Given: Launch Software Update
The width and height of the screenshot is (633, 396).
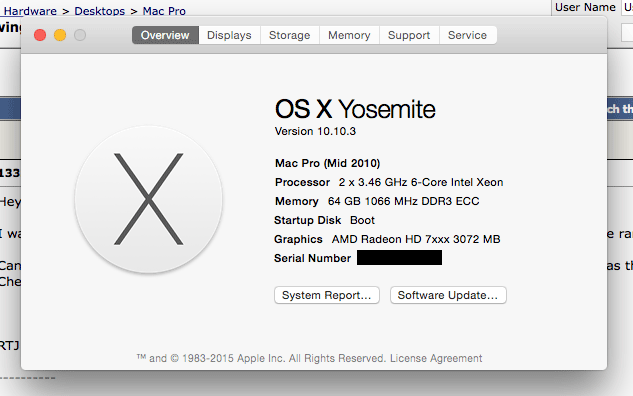Looking at the screenshot, I should pyautogui.click(x=448, y=295).
